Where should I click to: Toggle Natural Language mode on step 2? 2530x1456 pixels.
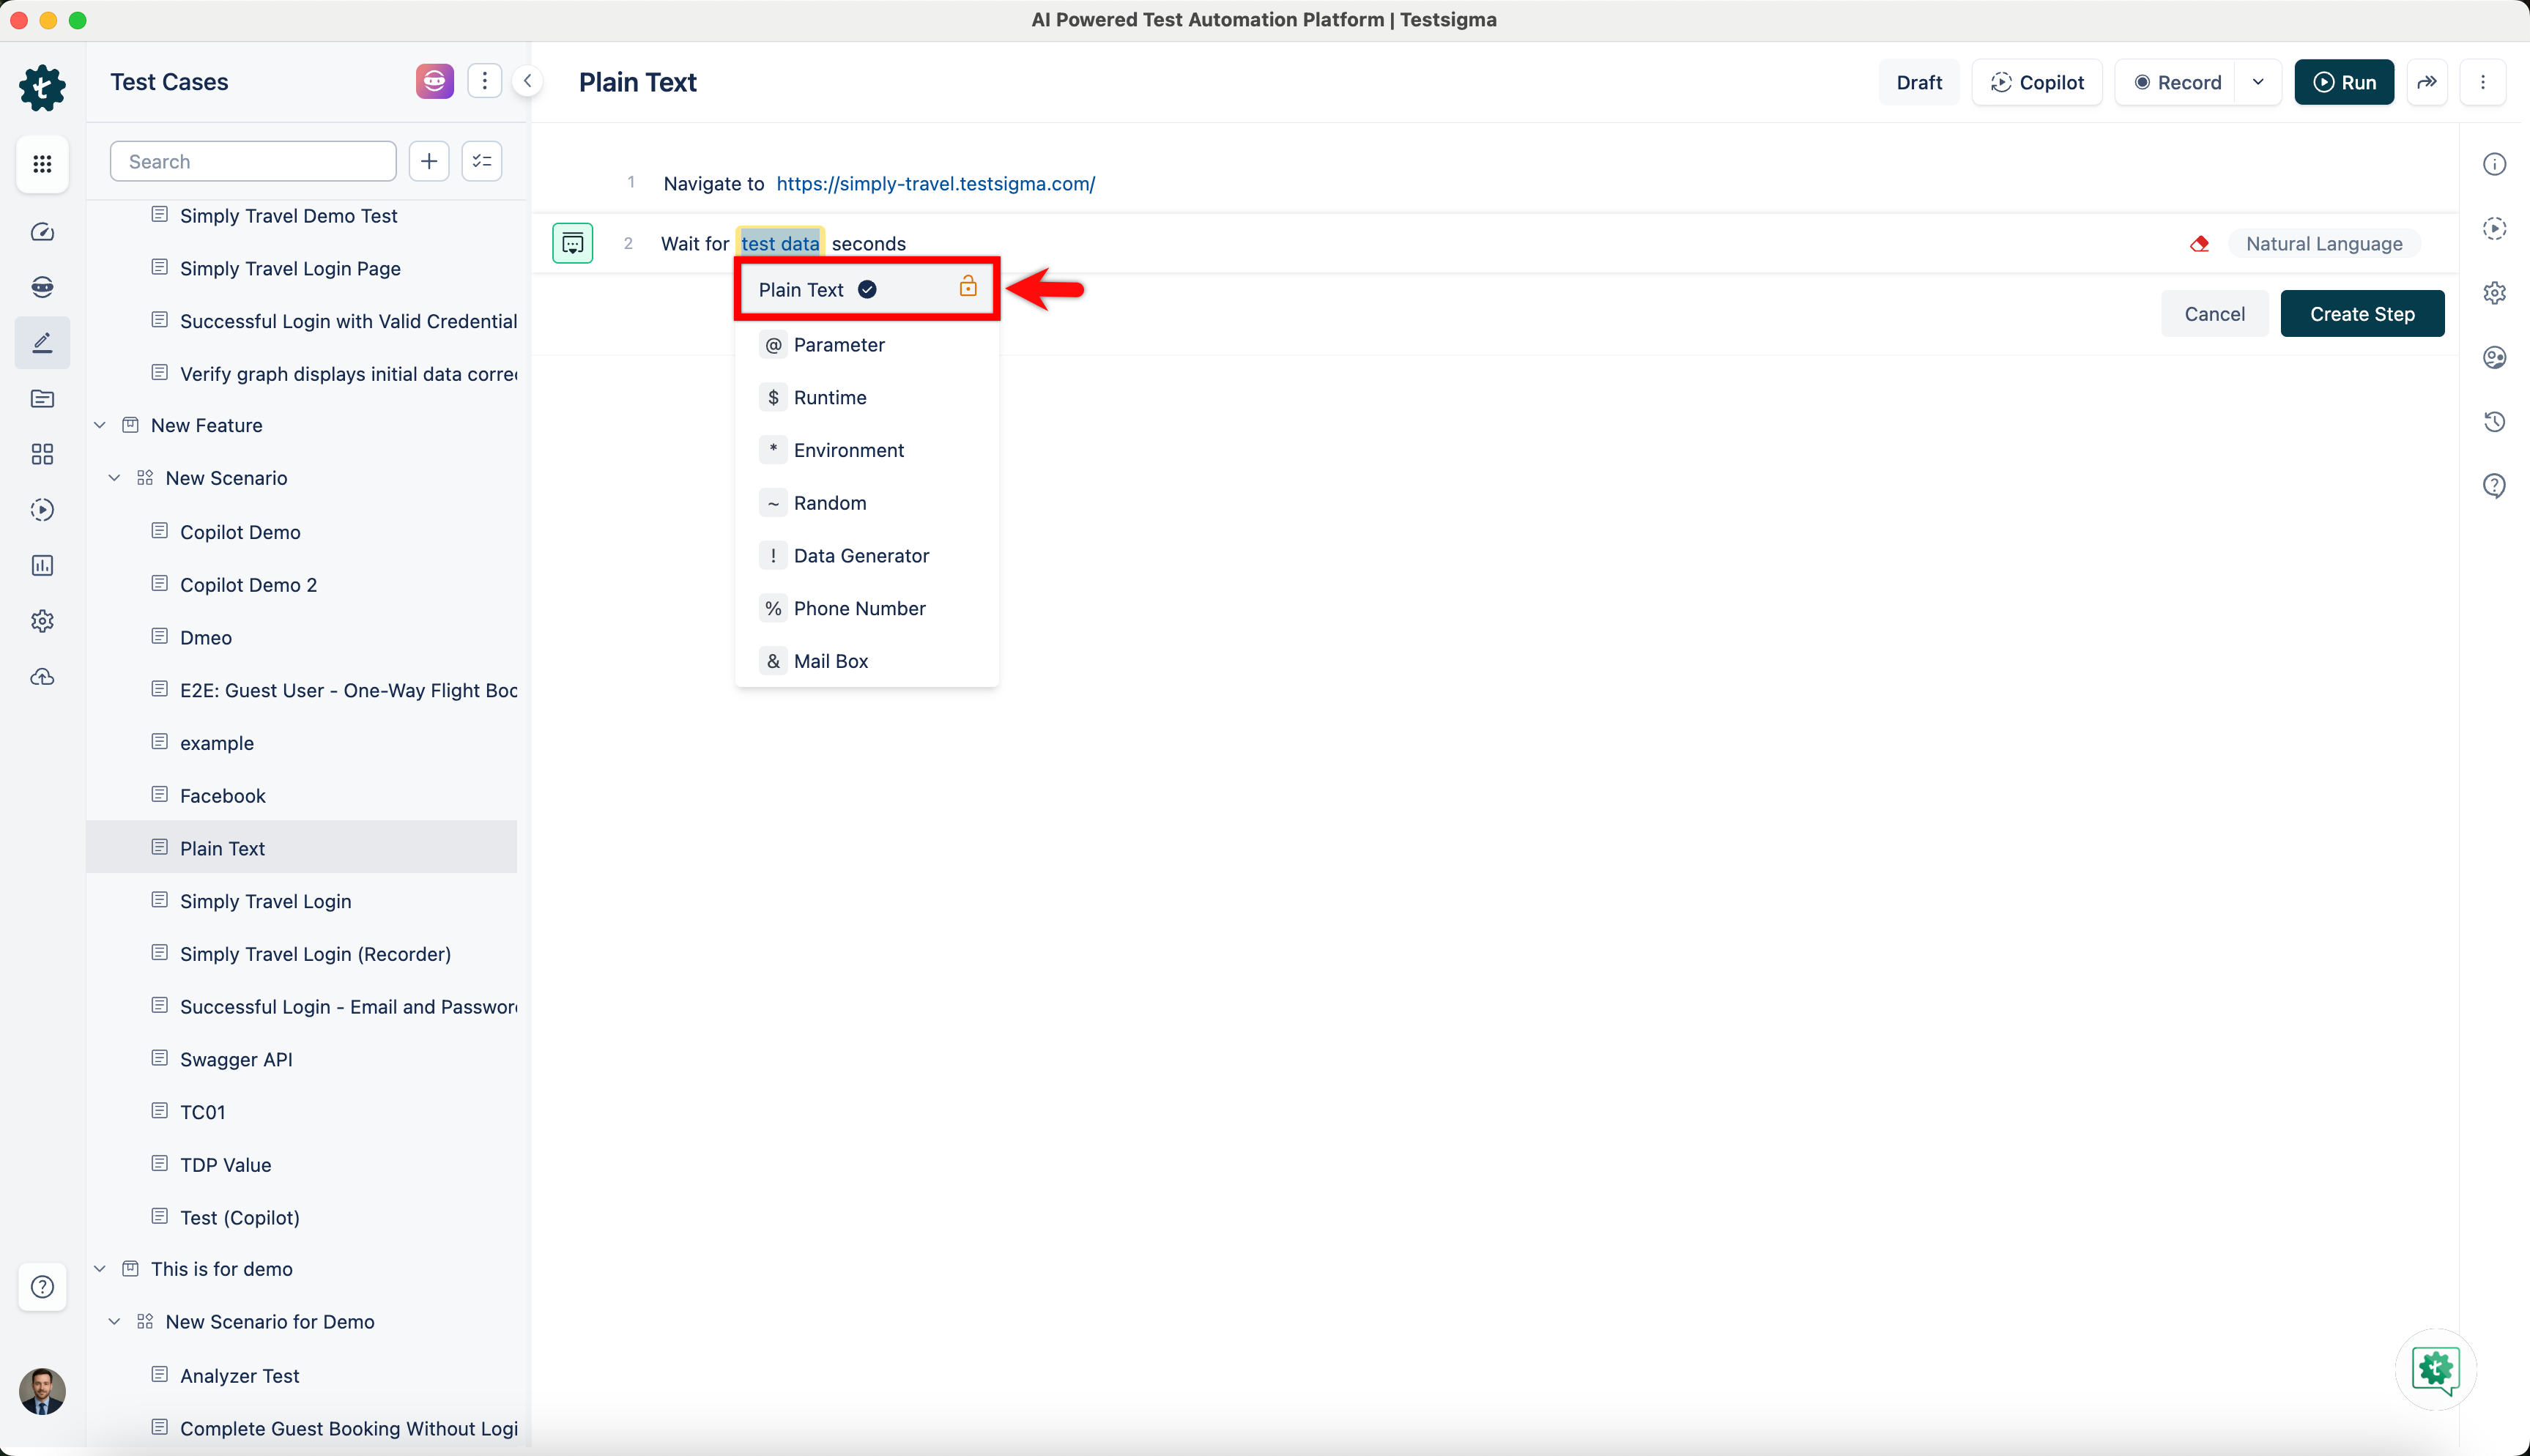pos(2325,243)
